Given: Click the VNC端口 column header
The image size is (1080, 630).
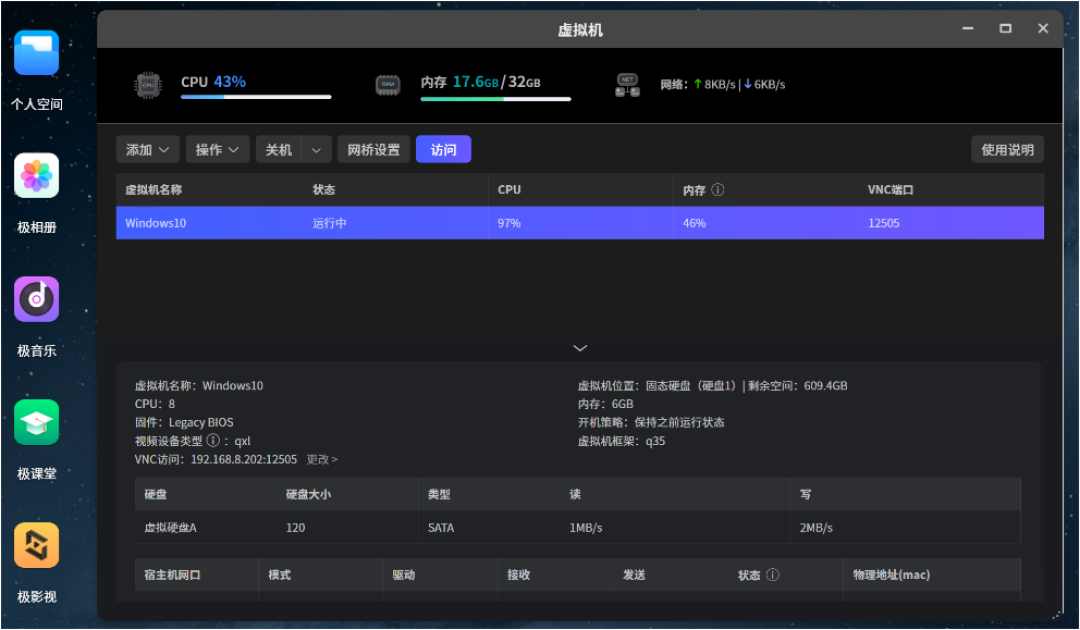Looking at the screenshot, I should click(890, 189).
